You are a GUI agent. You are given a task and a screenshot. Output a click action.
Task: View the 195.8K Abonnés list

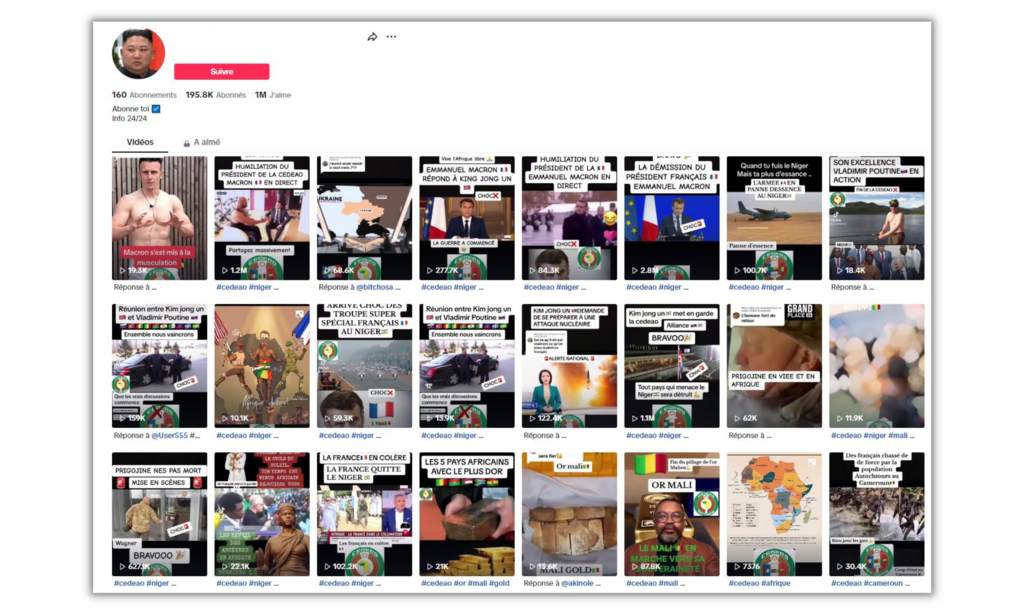pyautogui.click(x=215, y=95)
